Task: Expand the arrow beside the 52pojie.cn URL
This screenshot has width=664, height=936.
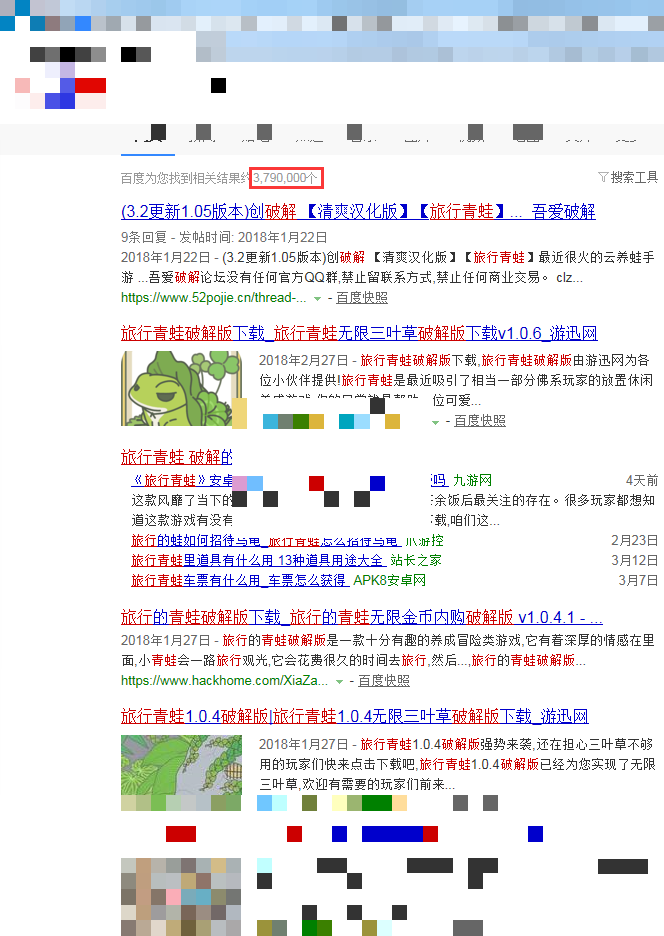Action: click(317, 298)
